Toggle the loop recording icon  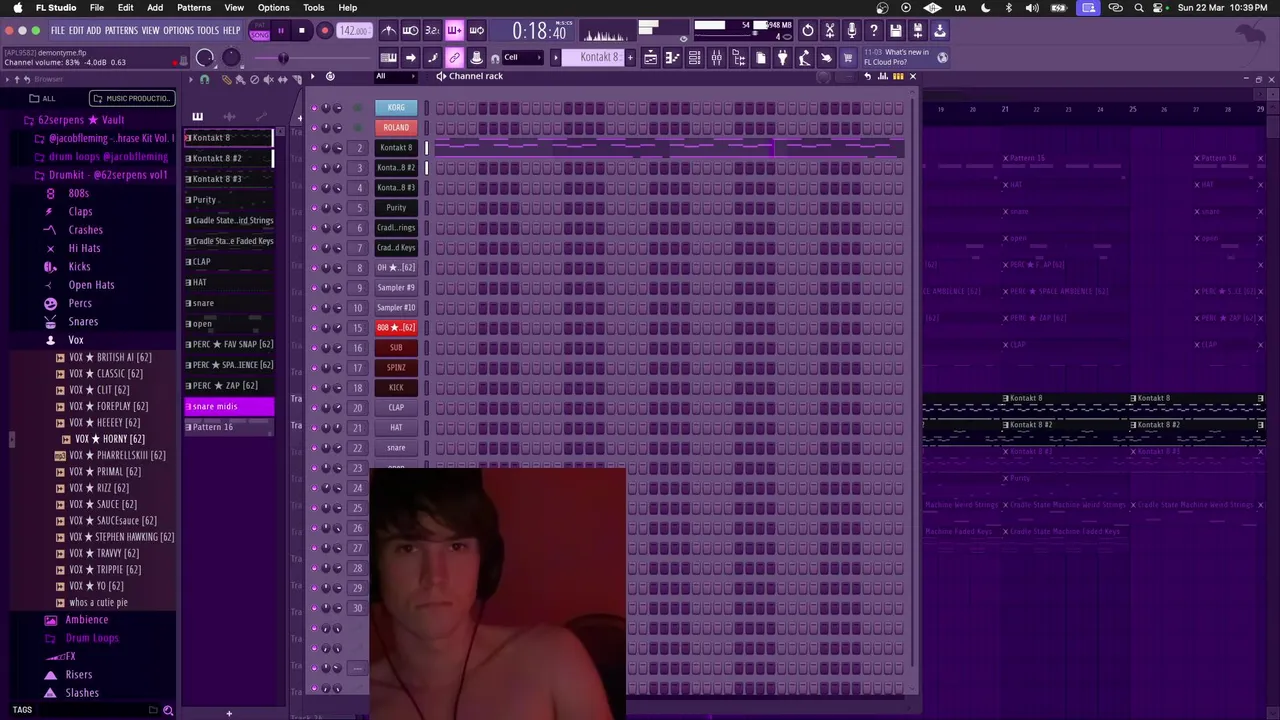(x=477, y=30)
